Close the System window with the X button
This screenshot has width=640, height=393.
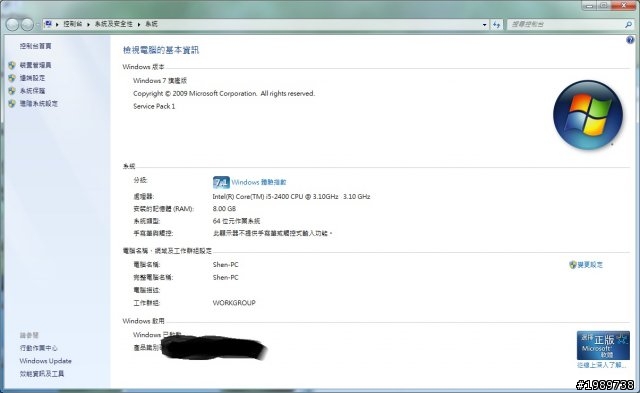pos(623,5)
